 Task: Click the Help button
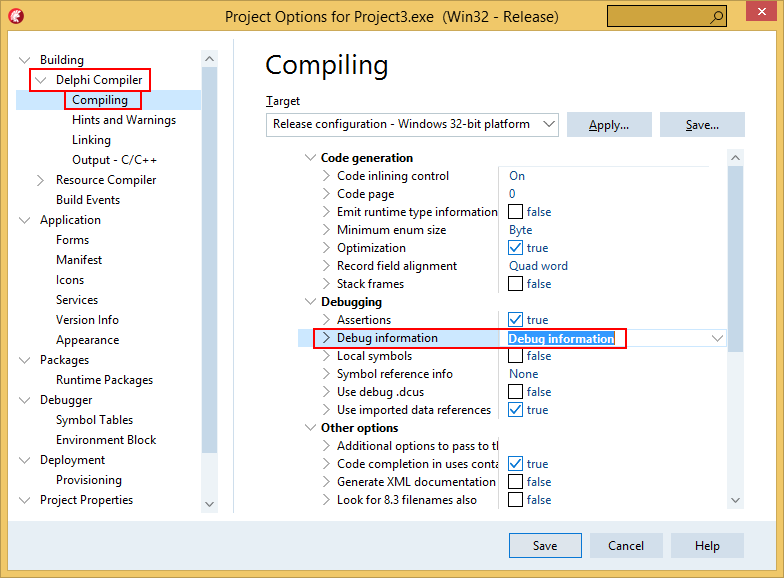pyautogui.click(x=707, y=546)
